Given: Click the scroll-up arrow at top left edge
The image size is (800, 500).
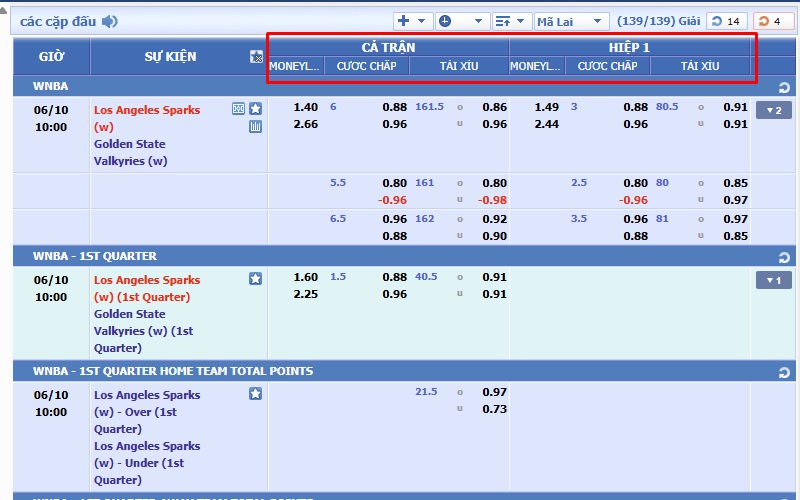Looking at the screenshot, I should point(3,10).
